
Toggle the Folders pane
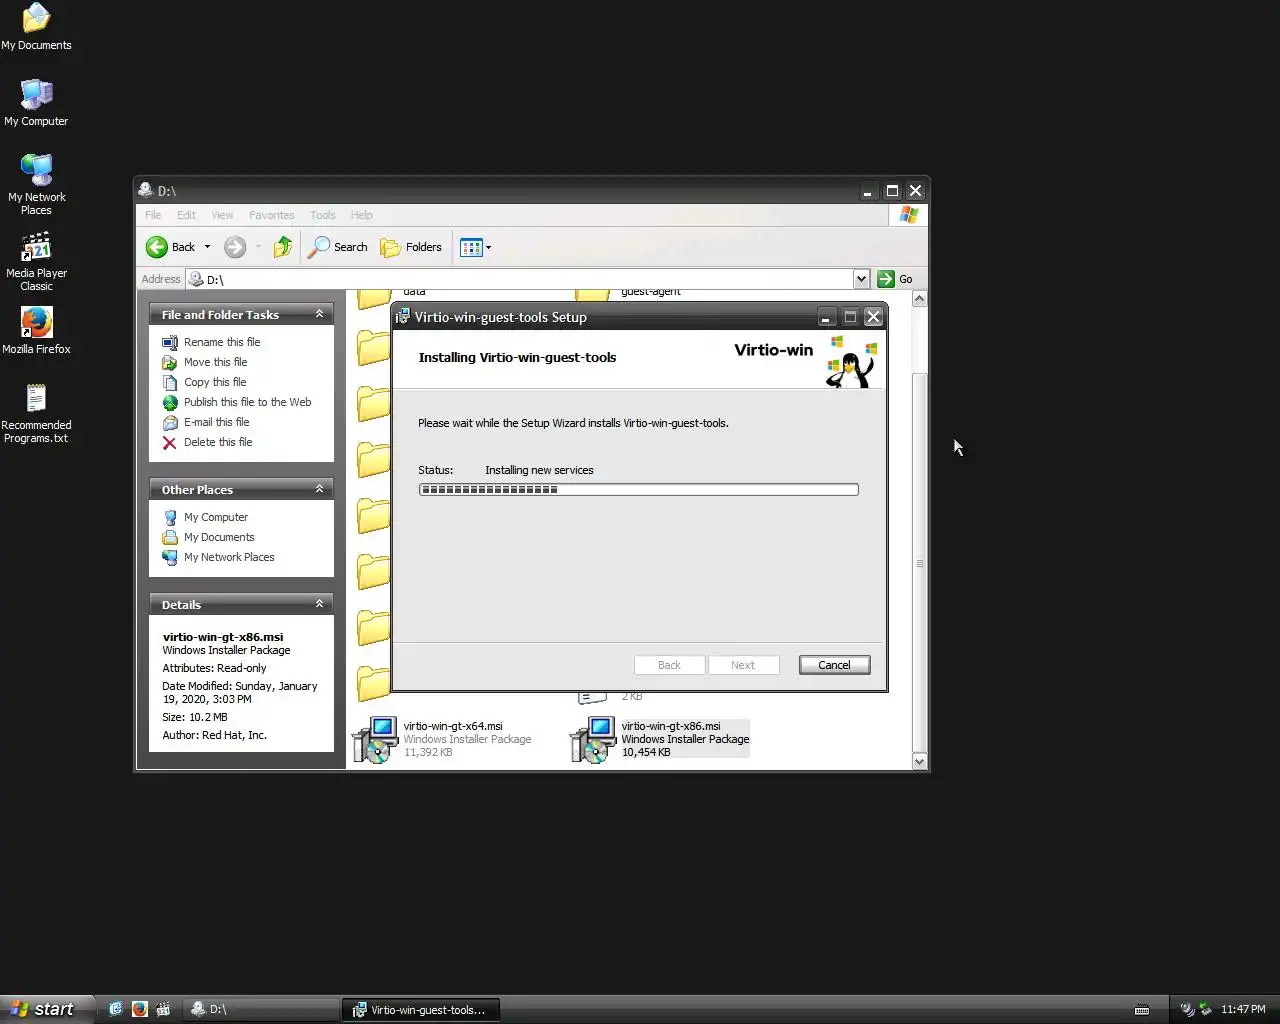[x=411, y=247]
